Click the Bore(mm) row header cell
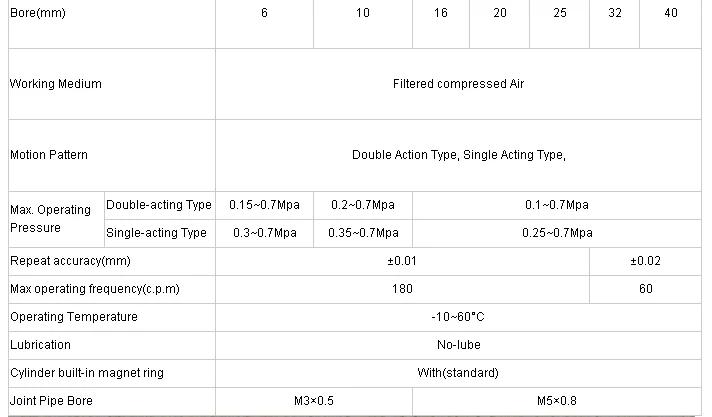Screen dimensions: 712x417 click(38, 14)
